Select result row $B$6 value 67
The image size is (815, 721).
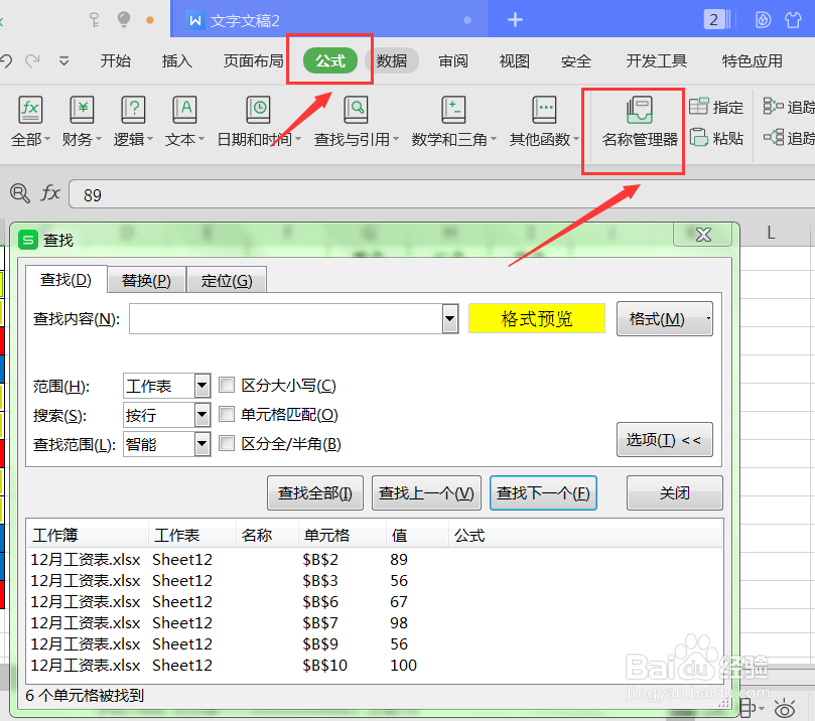click(x=373, y=601)
